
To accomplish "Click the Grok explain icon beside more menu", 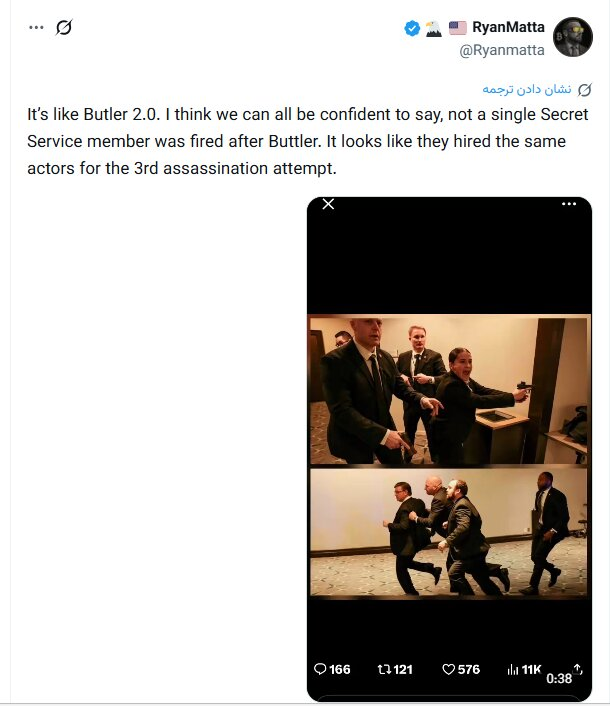I will click(x=63, y=27).
